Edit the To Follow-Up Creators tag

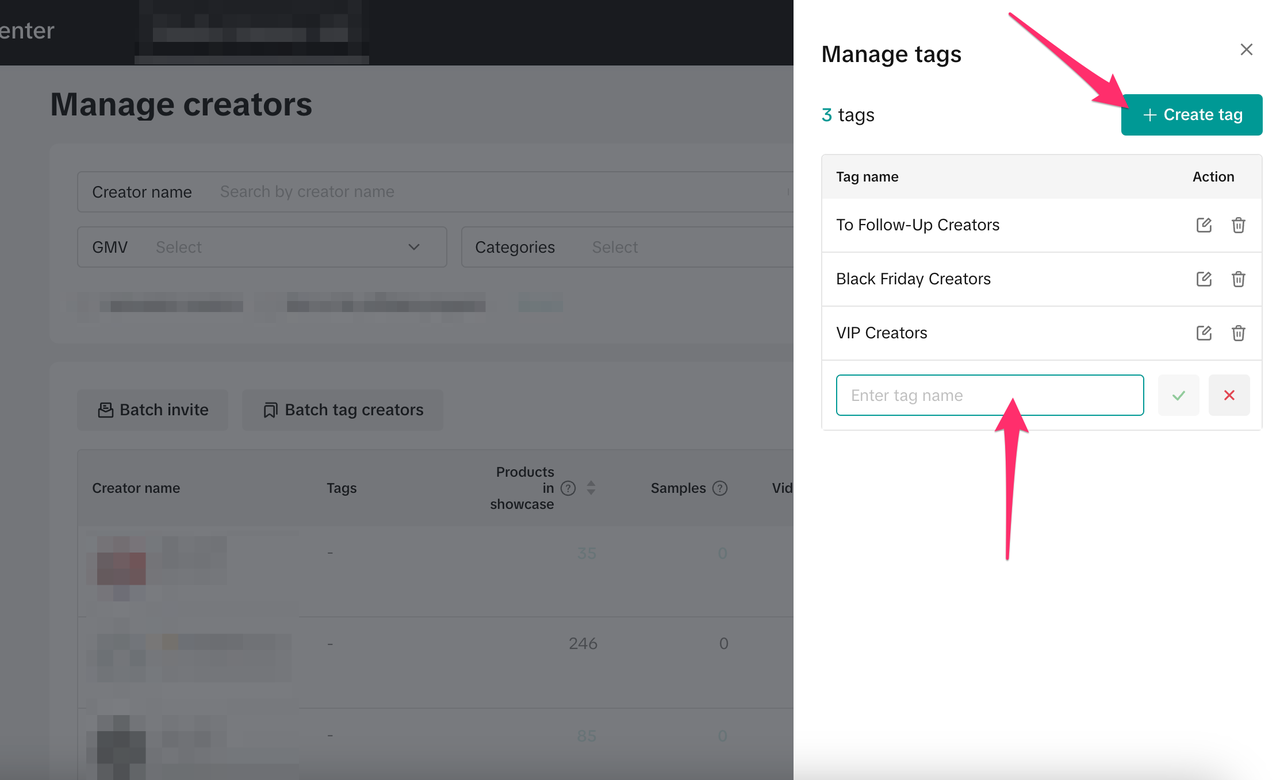[1204, 225]
